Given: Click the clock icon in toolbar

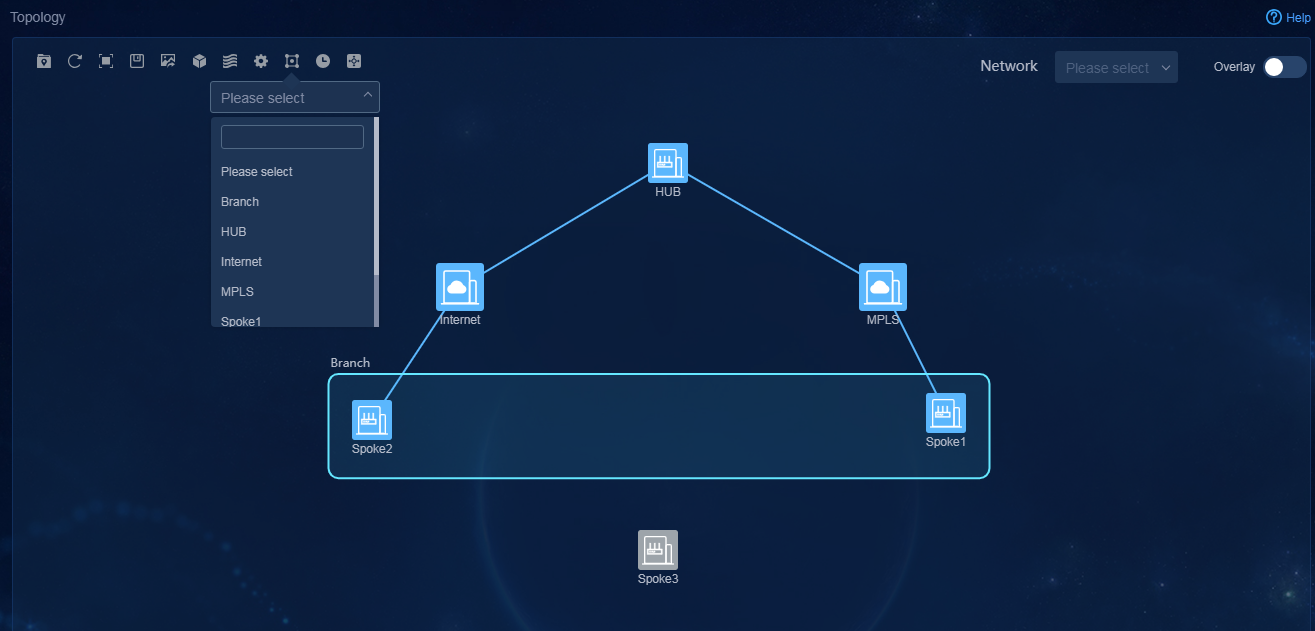Looking at the screenshot, I should coord(323,61).
